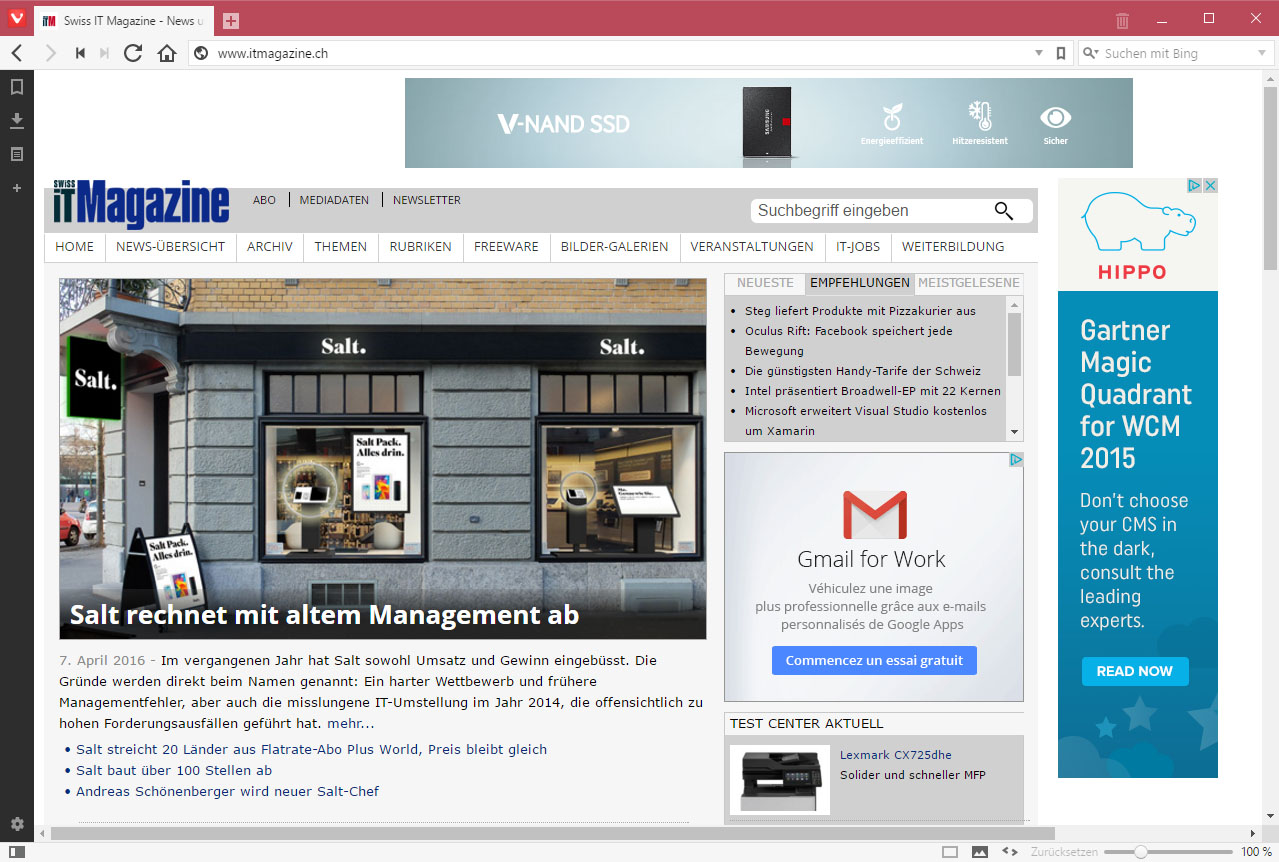Screen dimensions: 1279x862
Task: Bookmark this page from the address bar
Action: pyautogui.click(x=1061, y=53)
